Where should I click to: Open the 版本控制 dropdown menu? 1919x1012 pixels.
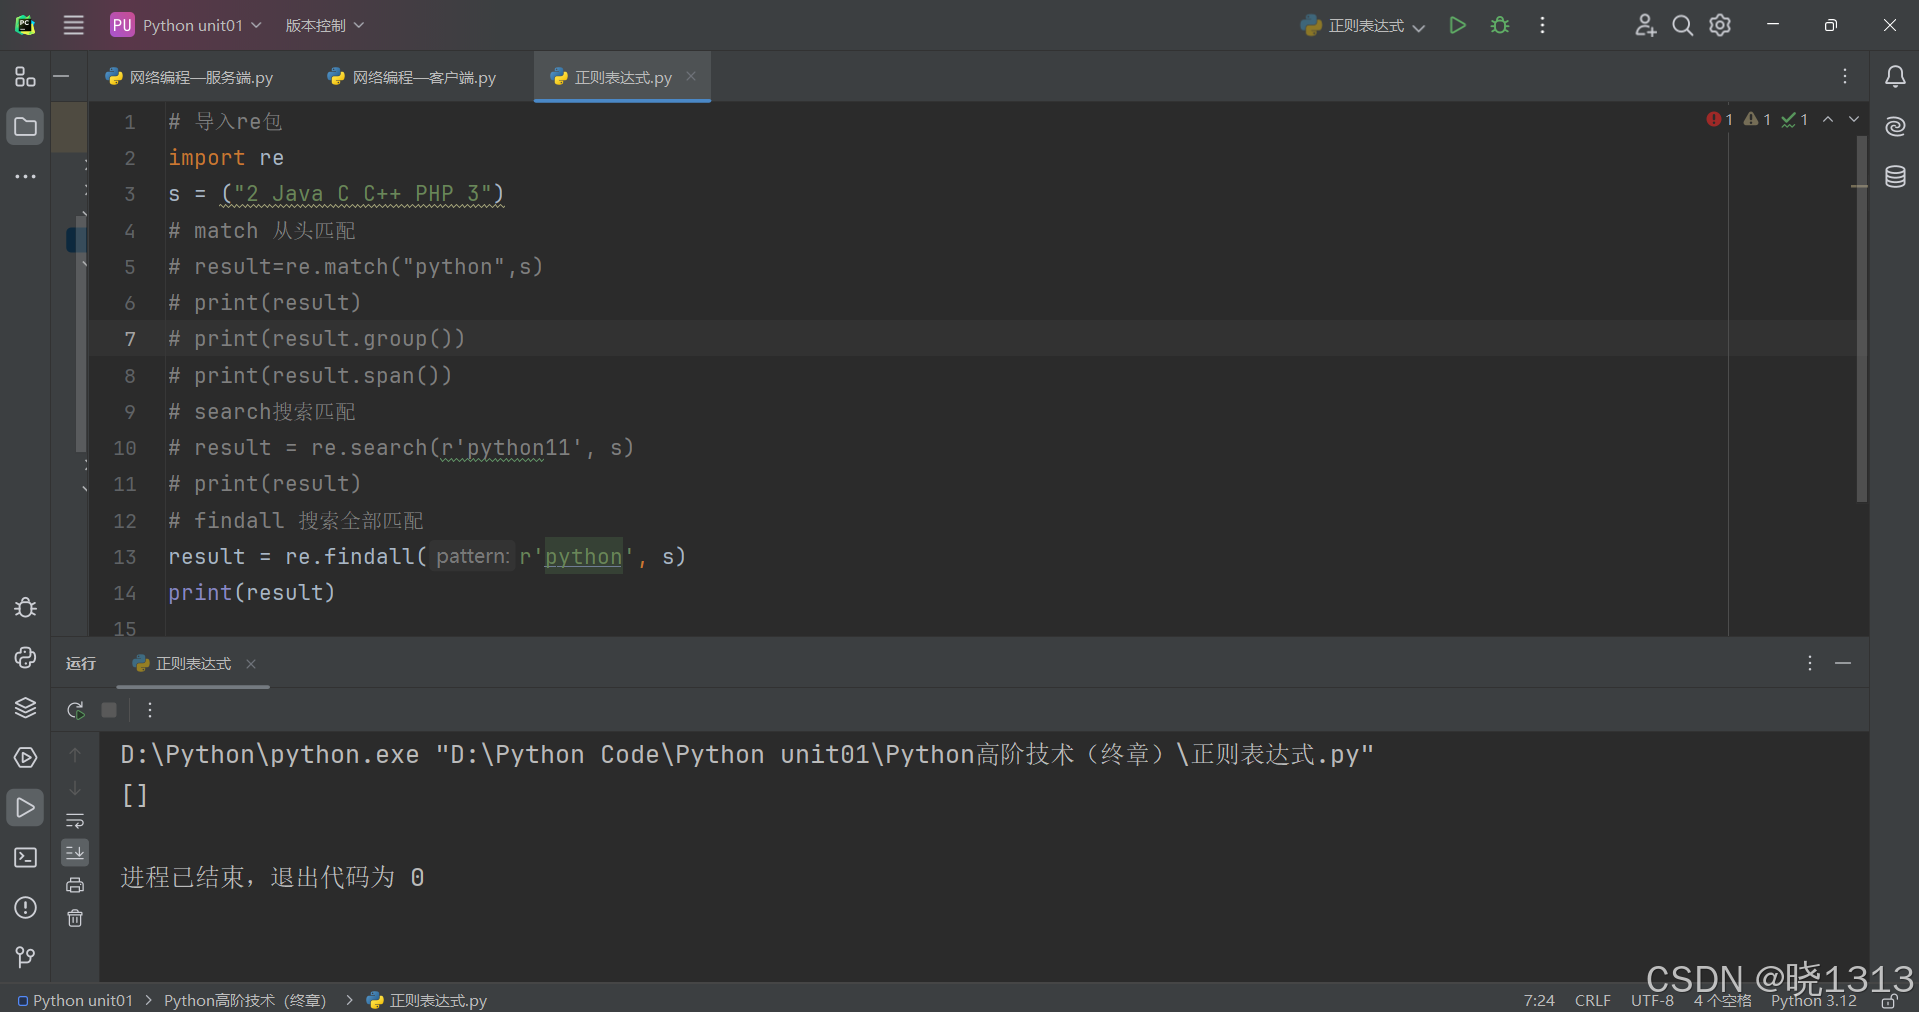pyautogui.click(x=324, y=25)
